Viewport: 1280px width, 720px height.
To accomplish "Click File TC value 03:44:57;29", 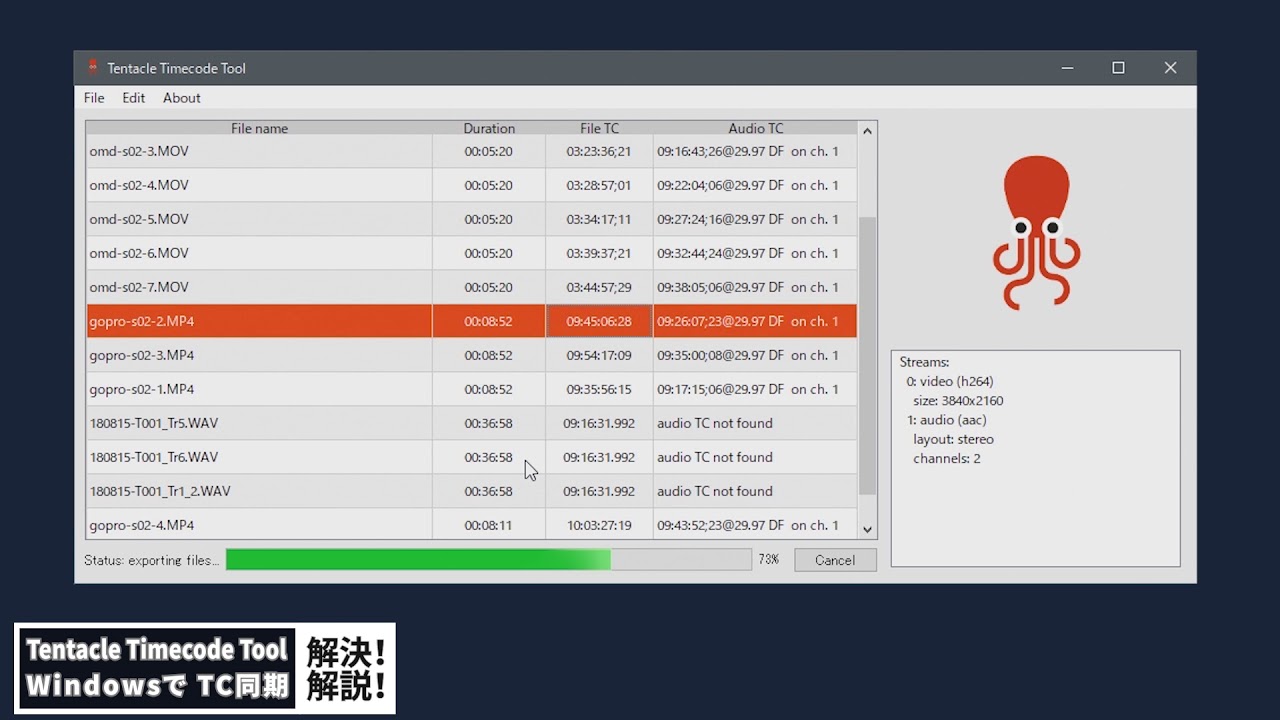I will (599, 287).
